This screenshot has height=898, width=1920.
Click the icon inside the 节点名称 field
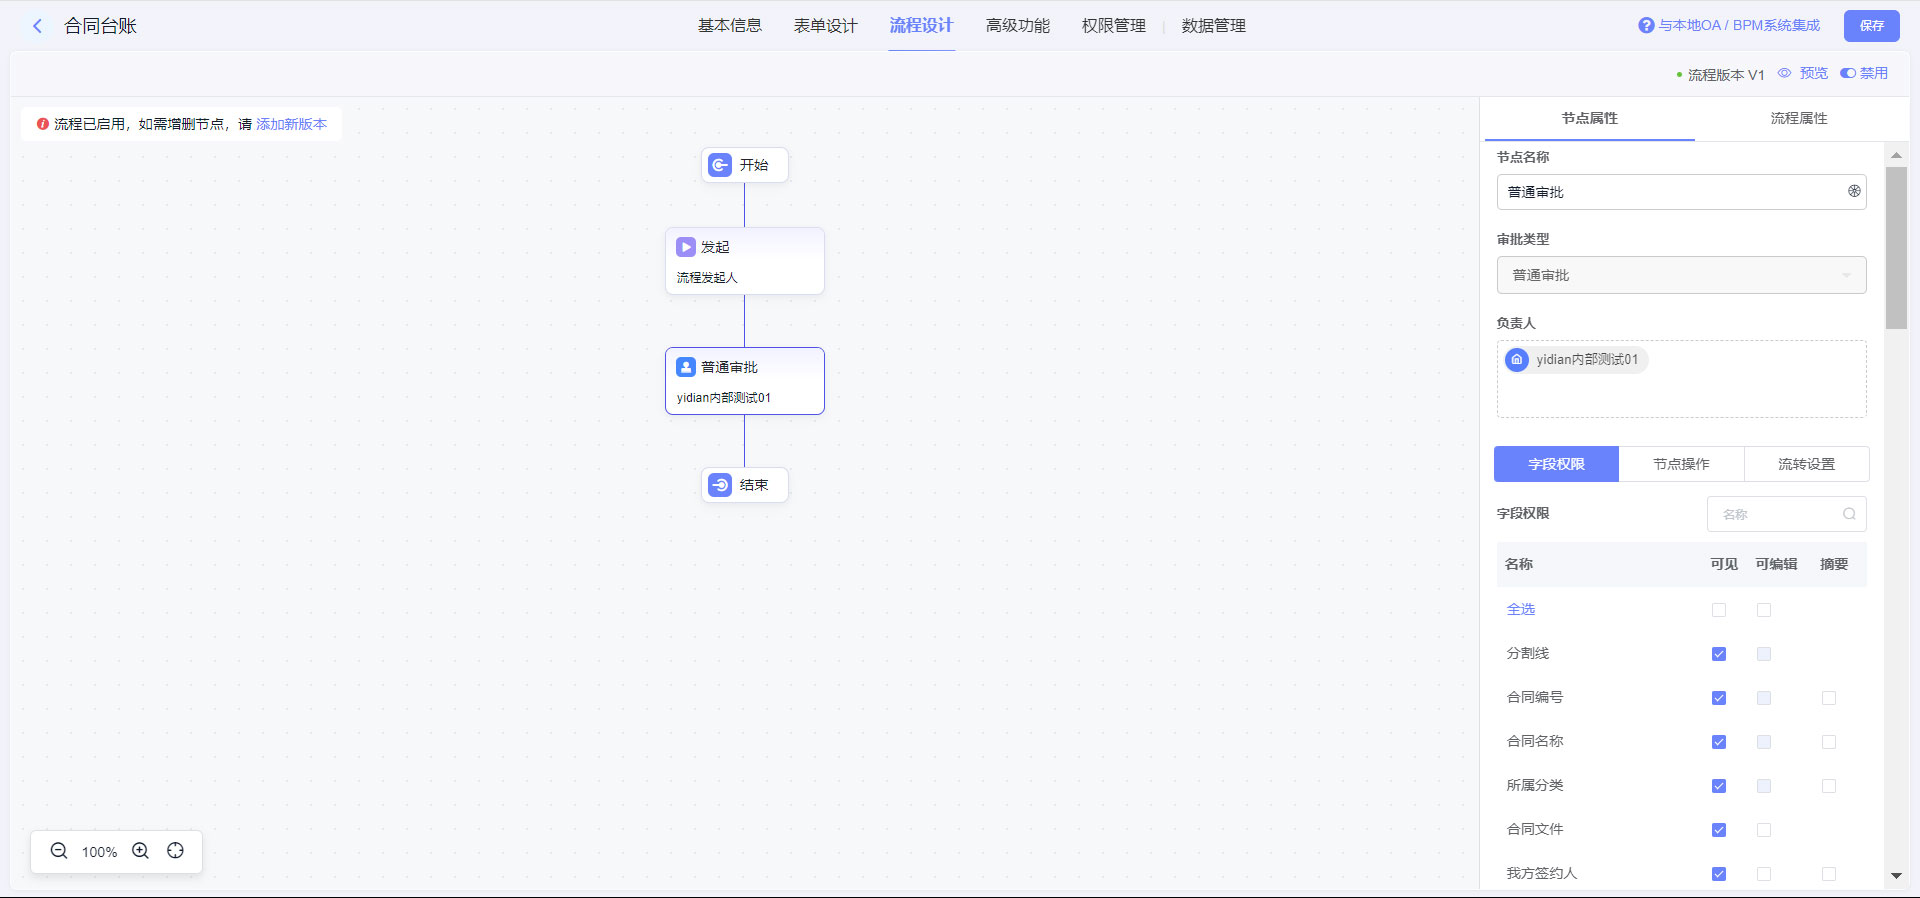pyautogui.click(x=1854, y=191)
